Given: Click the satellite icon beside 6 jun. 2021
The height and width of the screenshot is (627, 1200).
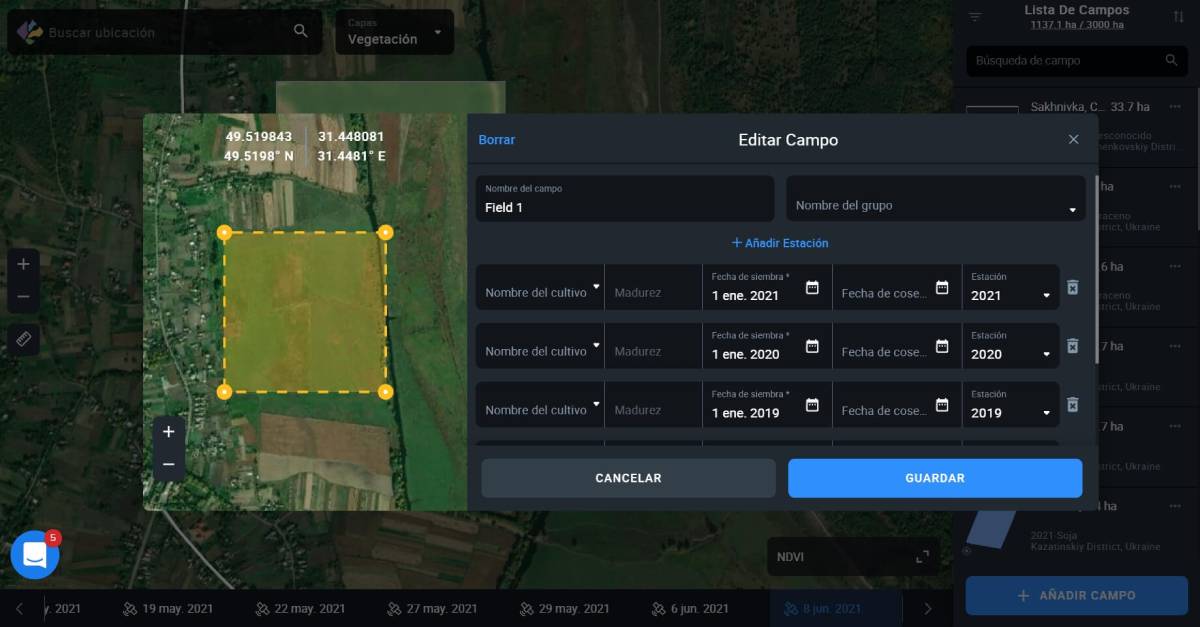Looking at the screenshot, I should (x=658, y=607).
